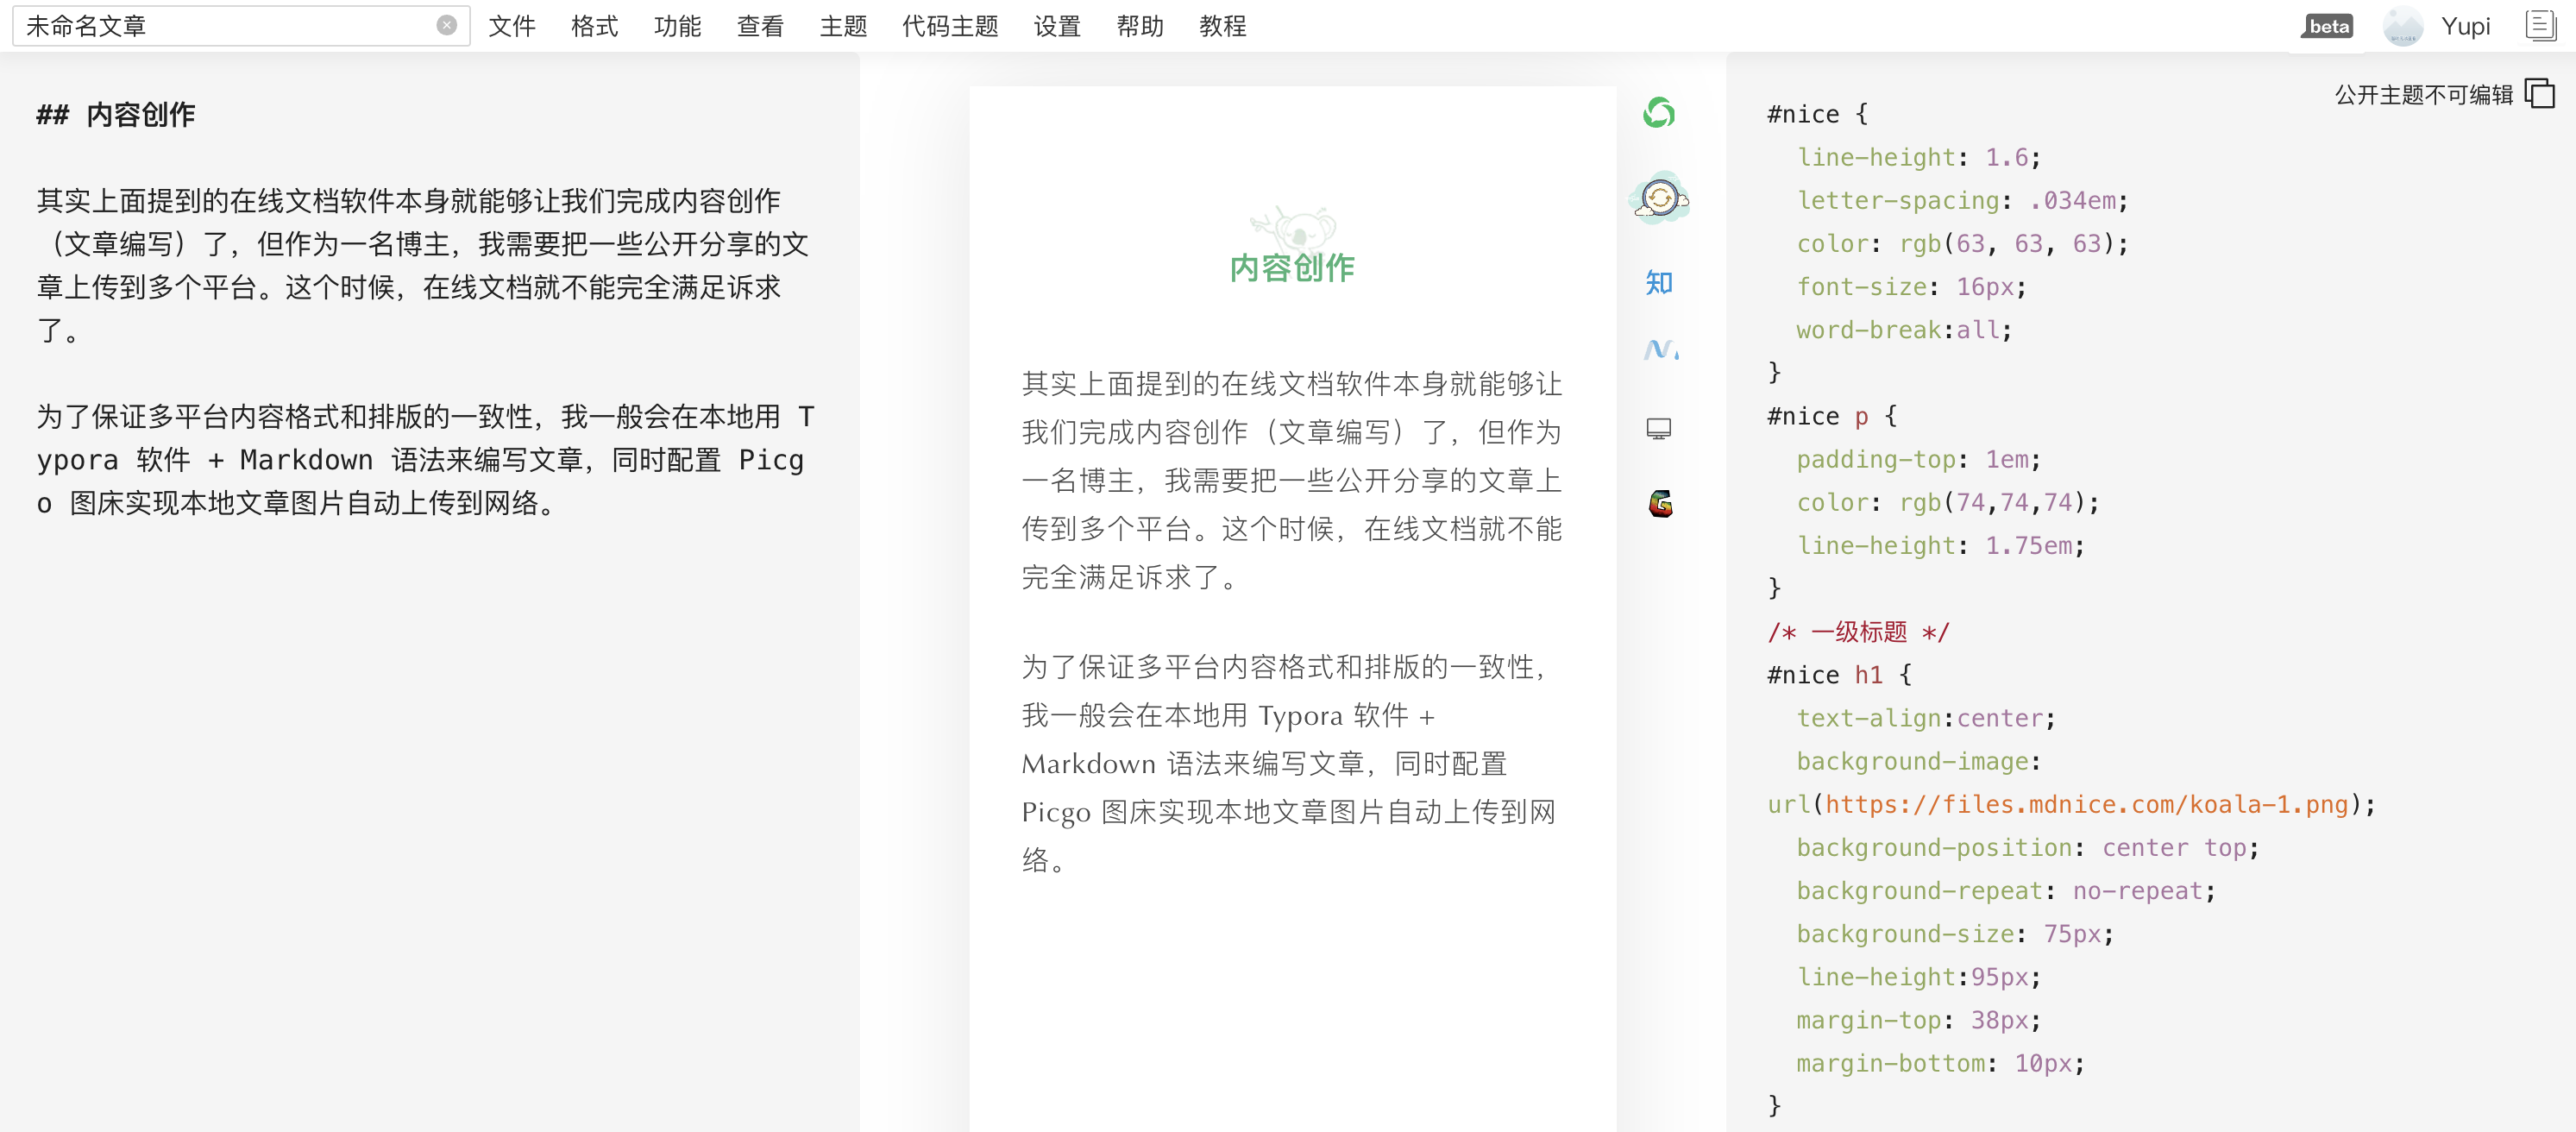Click the copy icon beside 公开主题不可编辑
This screenshot has height=1132, width=2576.
2540,94
